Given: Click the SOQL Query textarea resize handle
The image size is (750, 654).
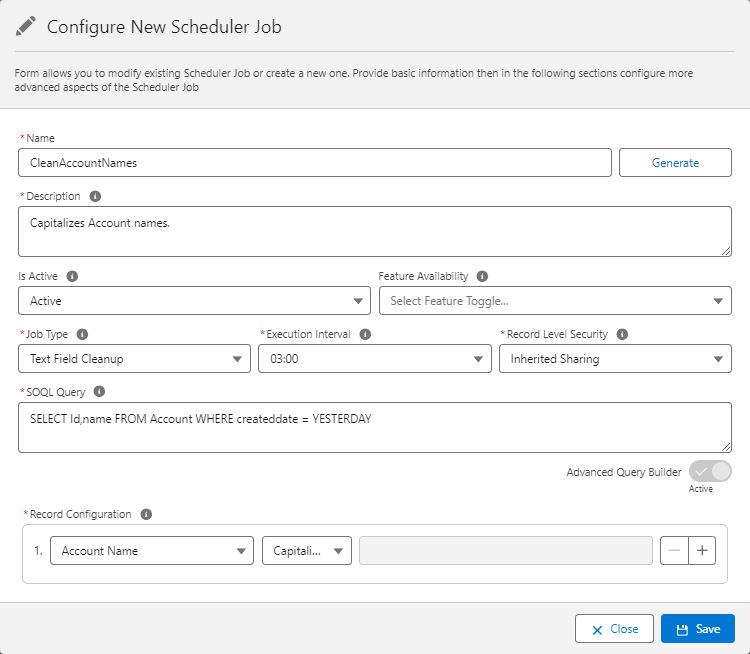Looking at the screenshot, I should pyautogui.click(x=726, y=447).
